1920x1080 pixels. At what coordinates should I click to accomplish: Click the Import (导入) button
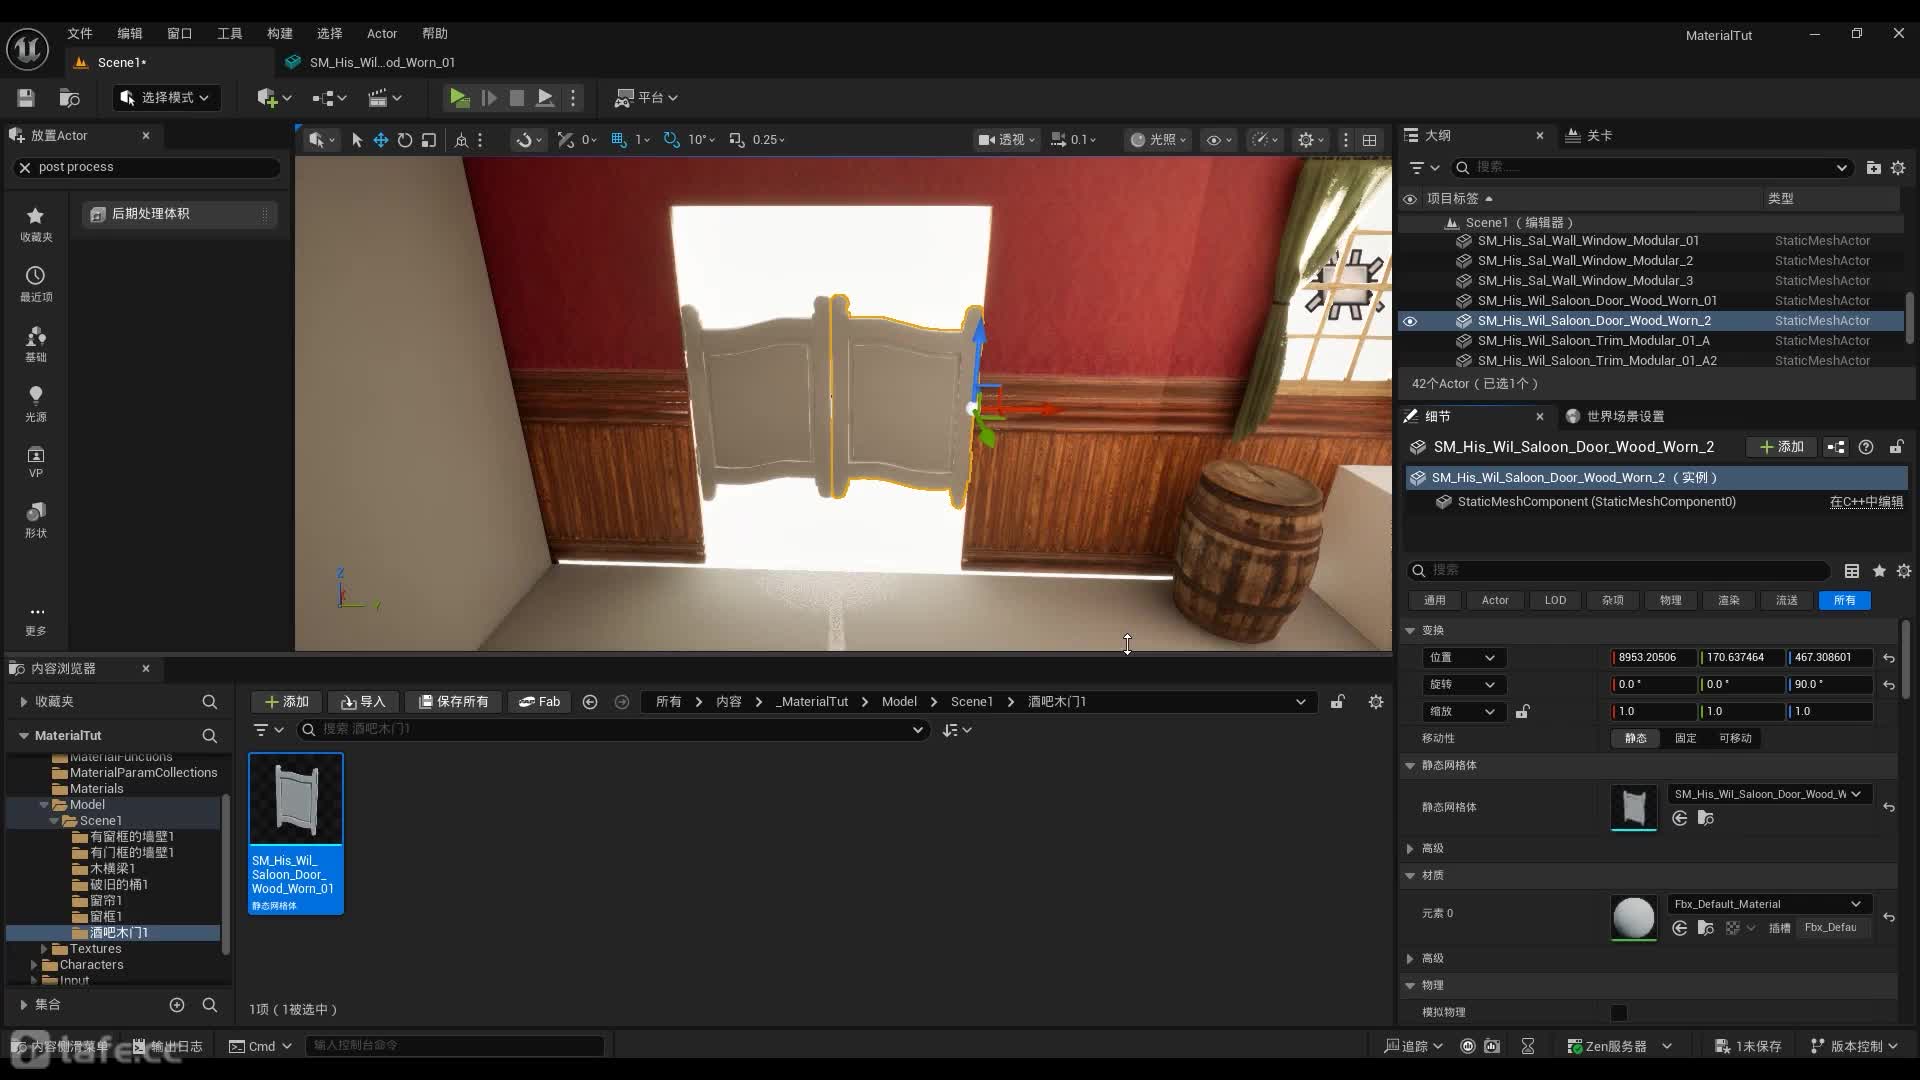pos(363,701)
